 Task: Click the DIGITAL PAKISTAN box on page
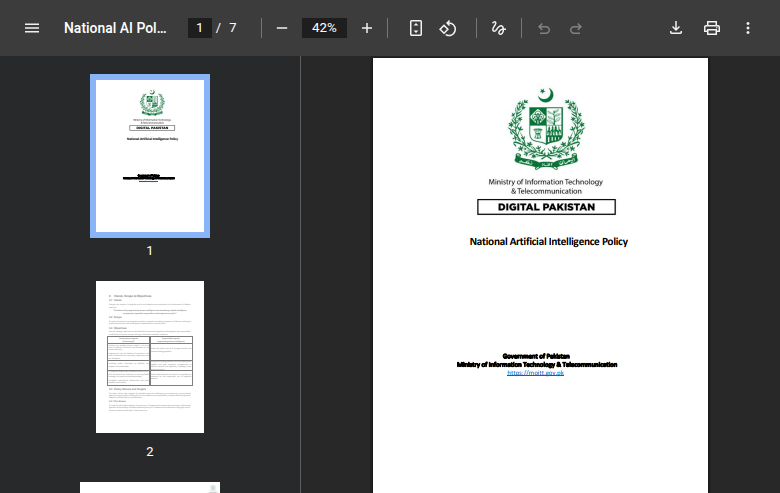(545, 207)
